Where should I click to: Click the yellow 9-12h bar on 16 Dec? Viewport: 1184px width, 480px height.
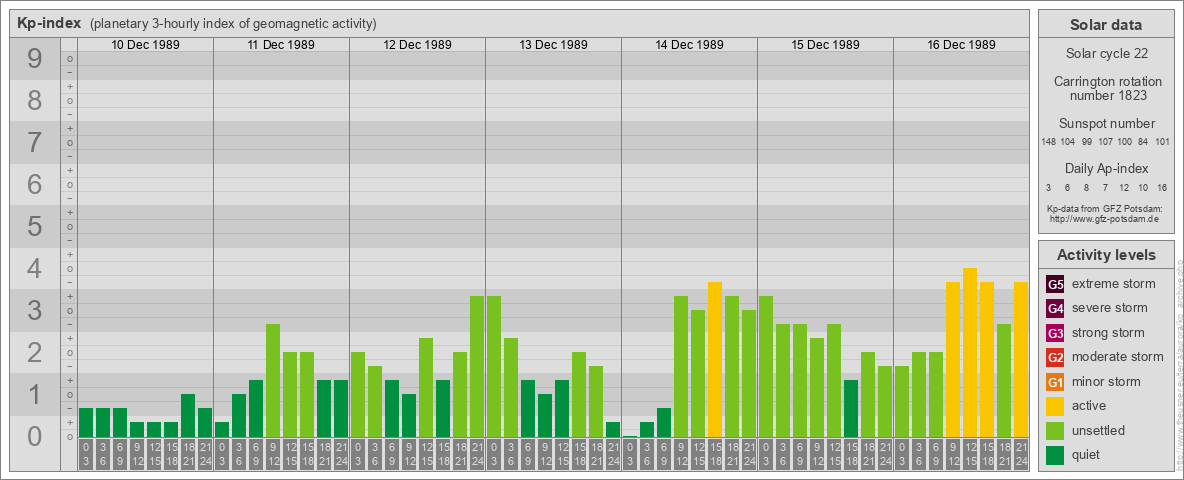tap(953, 359)
